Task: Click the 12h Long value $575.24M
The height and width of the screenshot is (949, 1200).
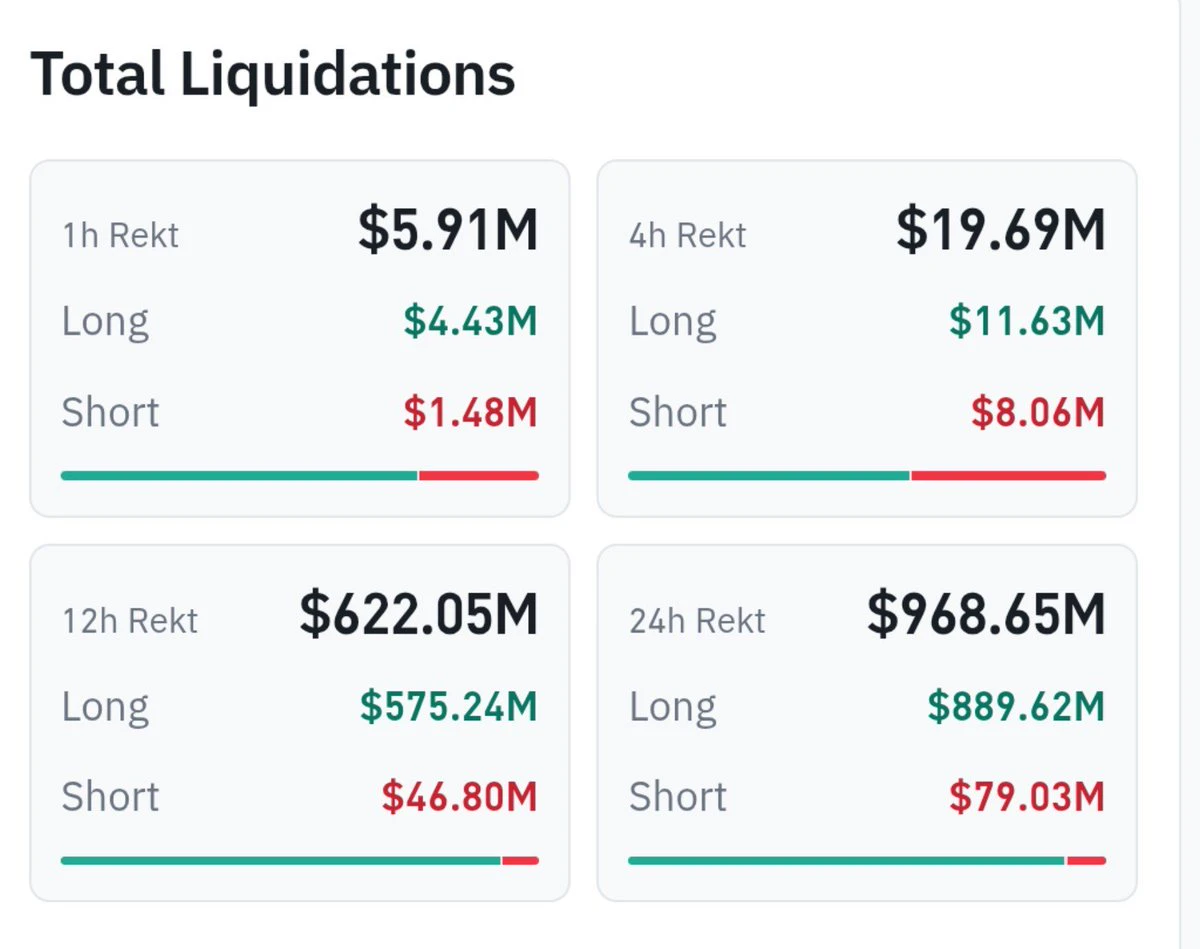Action: (x=449, y=707)
